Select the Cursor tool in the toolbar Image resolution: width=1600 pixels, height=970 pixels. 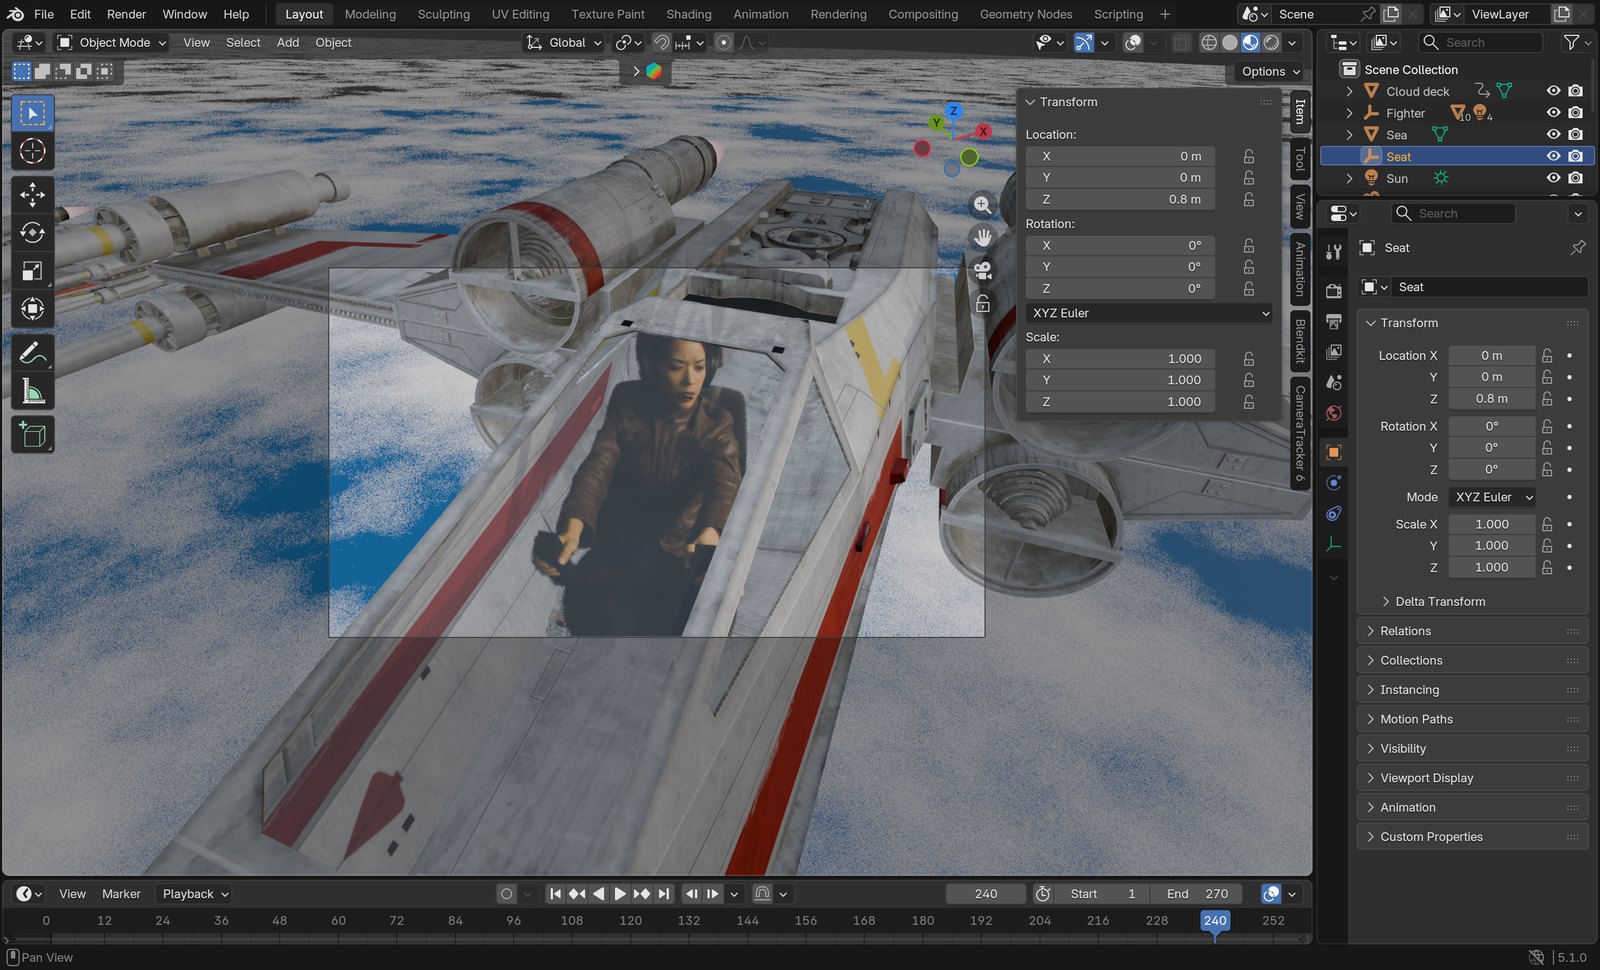click(x=33, y=151)
